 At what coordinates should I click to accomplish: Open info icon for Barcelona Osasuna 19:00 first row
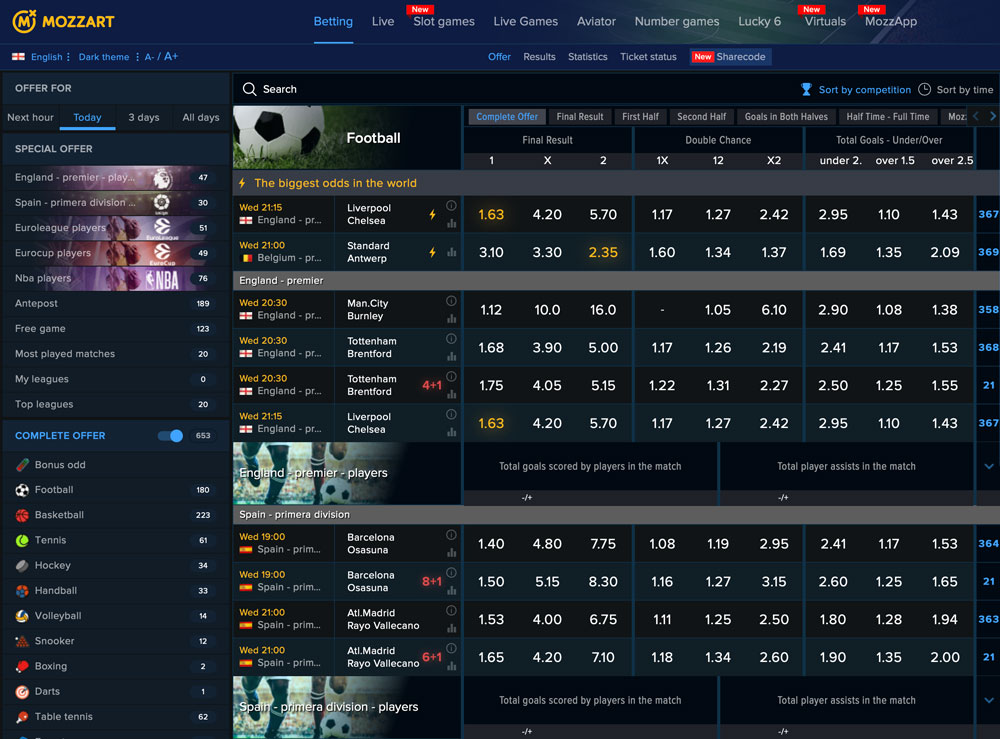(x=451, y=535)
